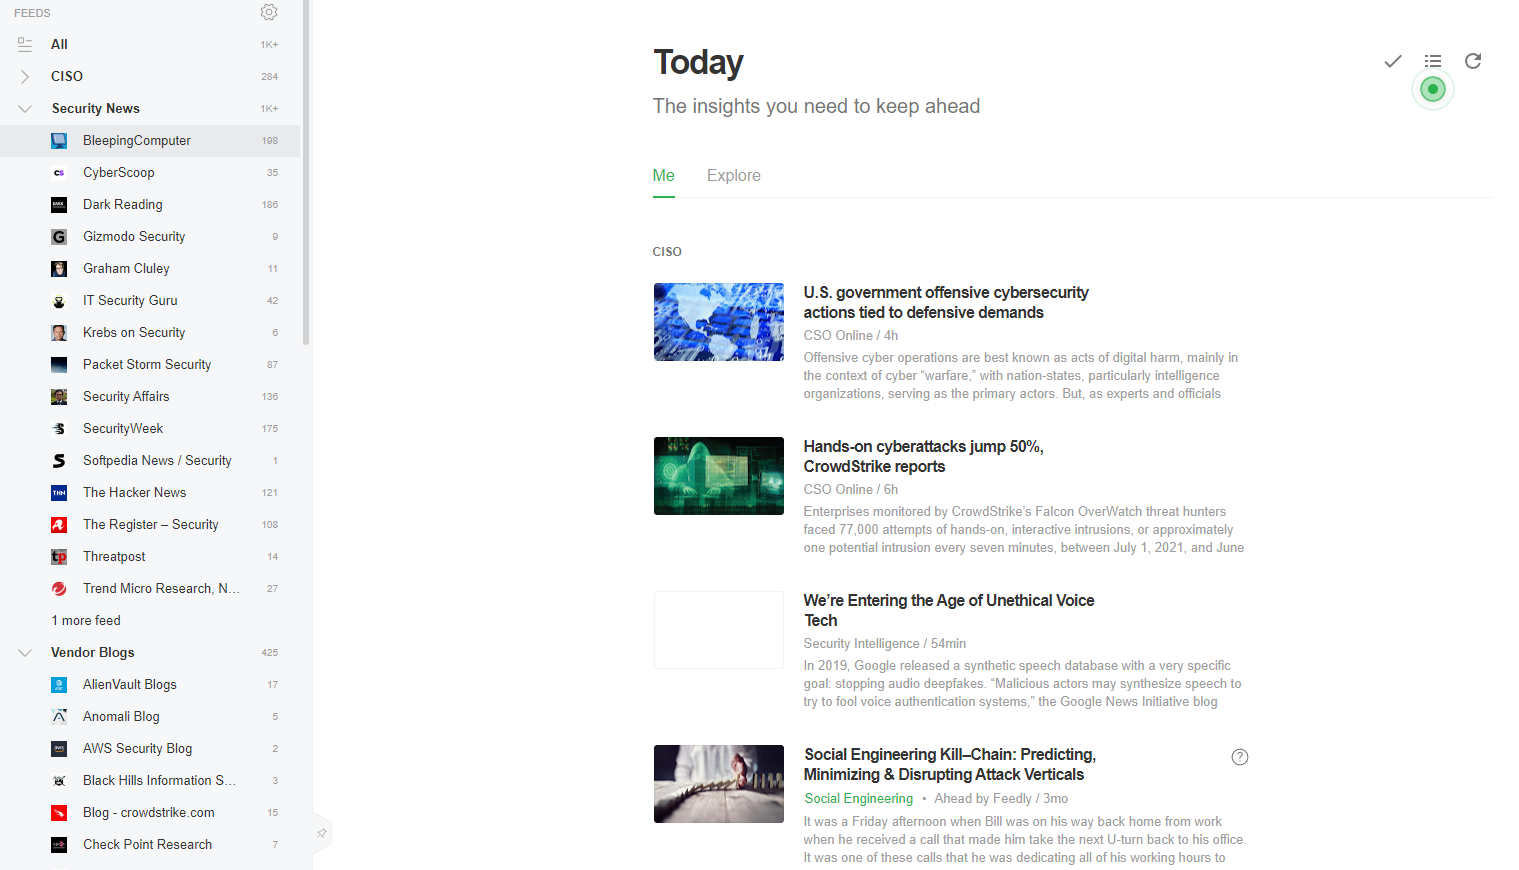Click the Trend Micro Research icon
Image resolution: width=1519 pixels, height=870 pixels.
(59, 589)
